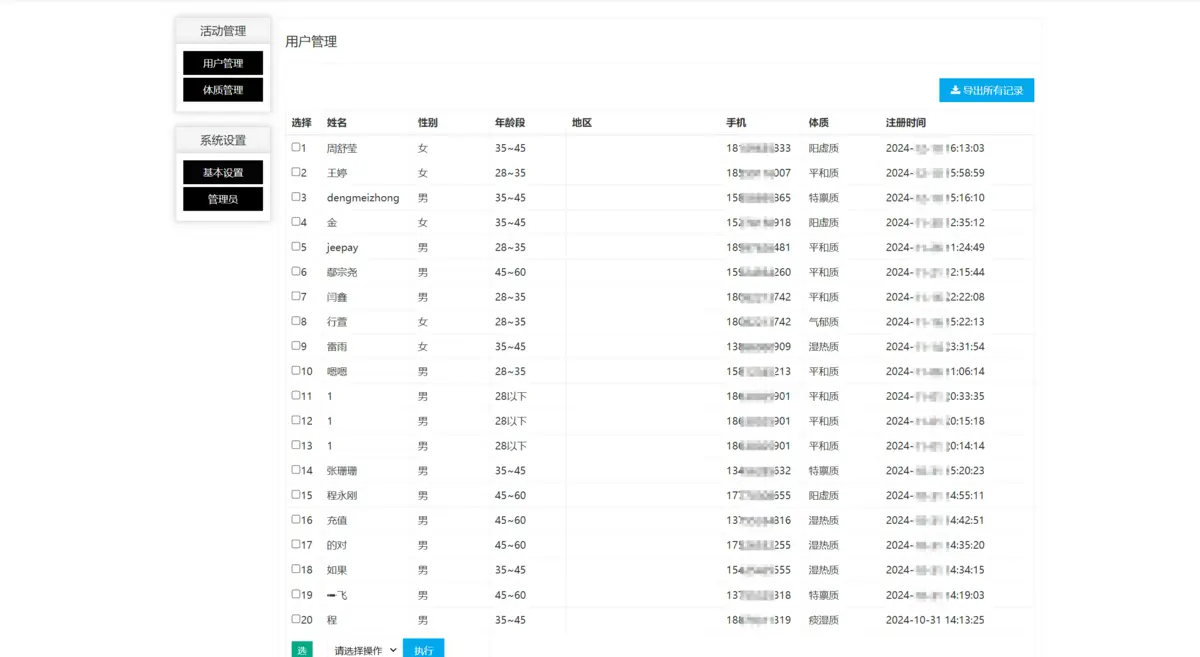Click the 体质 column header
Screen dimensions: 1200x657
[x=819, y=123]
